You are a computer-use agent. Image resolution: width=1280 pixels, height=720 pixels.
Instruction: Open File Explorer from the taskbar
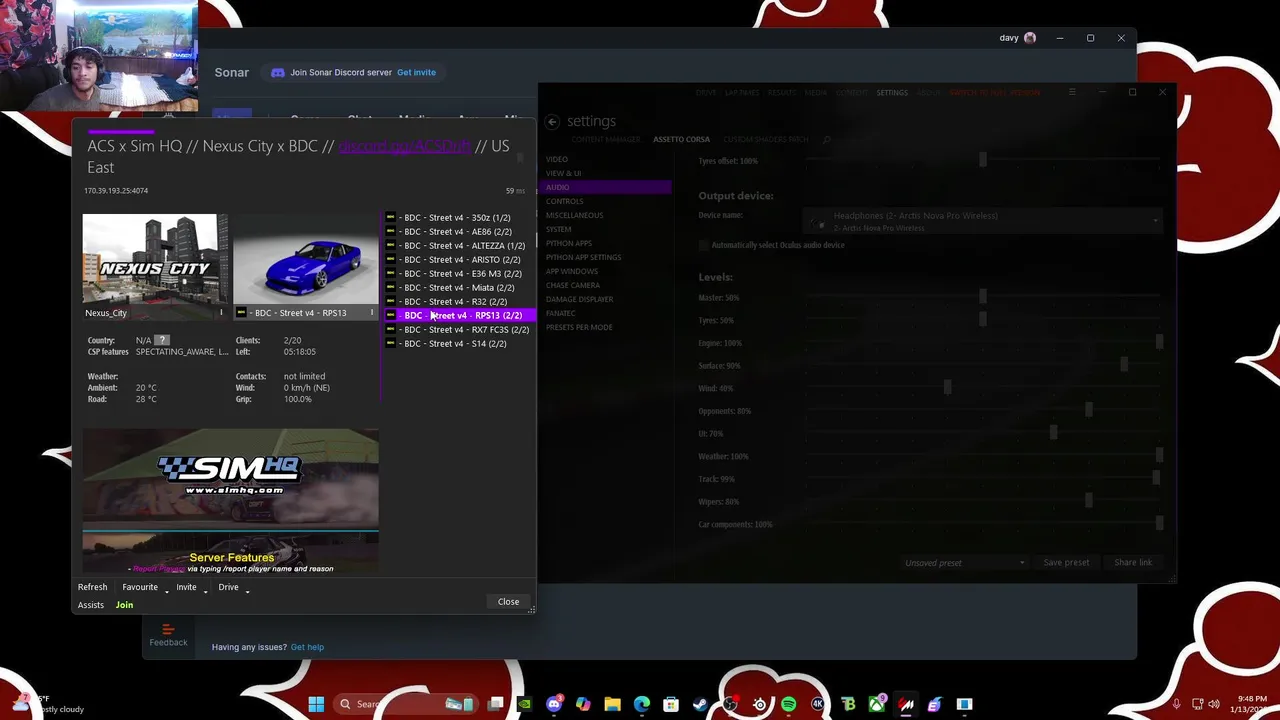612,704
